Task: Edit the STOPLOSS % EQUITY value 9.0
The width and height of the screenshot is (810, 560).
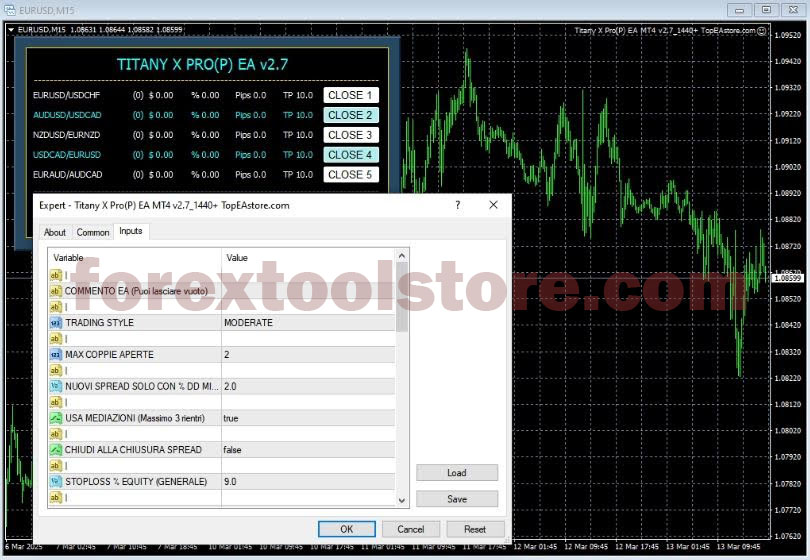Action: coord(308,481)
